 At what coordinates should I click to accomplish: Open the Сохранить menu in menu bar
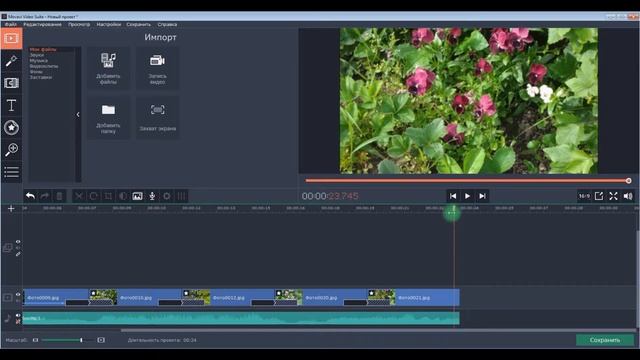click(138, 24)
